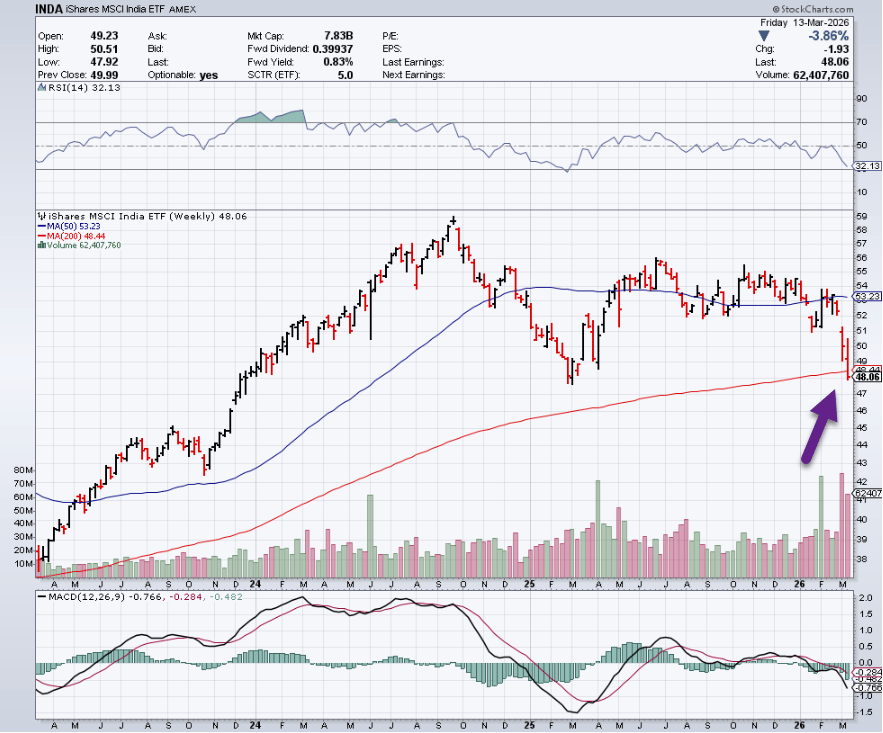
Task: Click the -0.284 MACD signal tag on the axis
Action: pyautogui.click(x=868, y=672)
